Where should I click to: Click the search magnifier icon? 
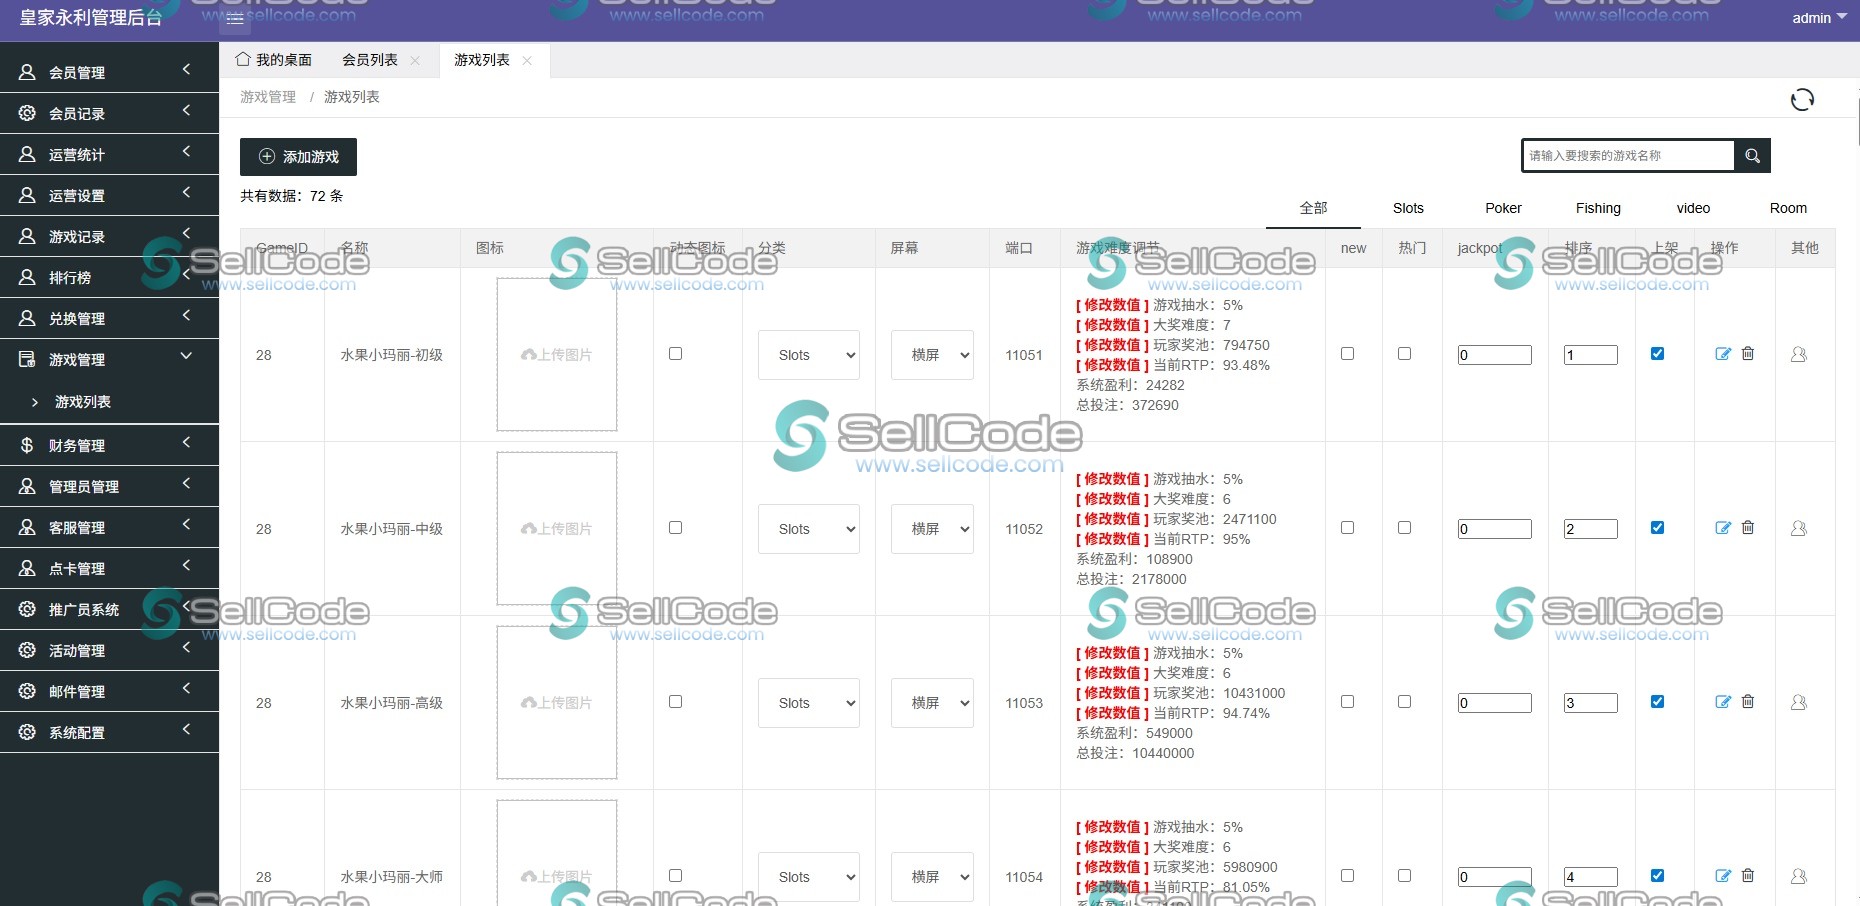coord(1752,155)
